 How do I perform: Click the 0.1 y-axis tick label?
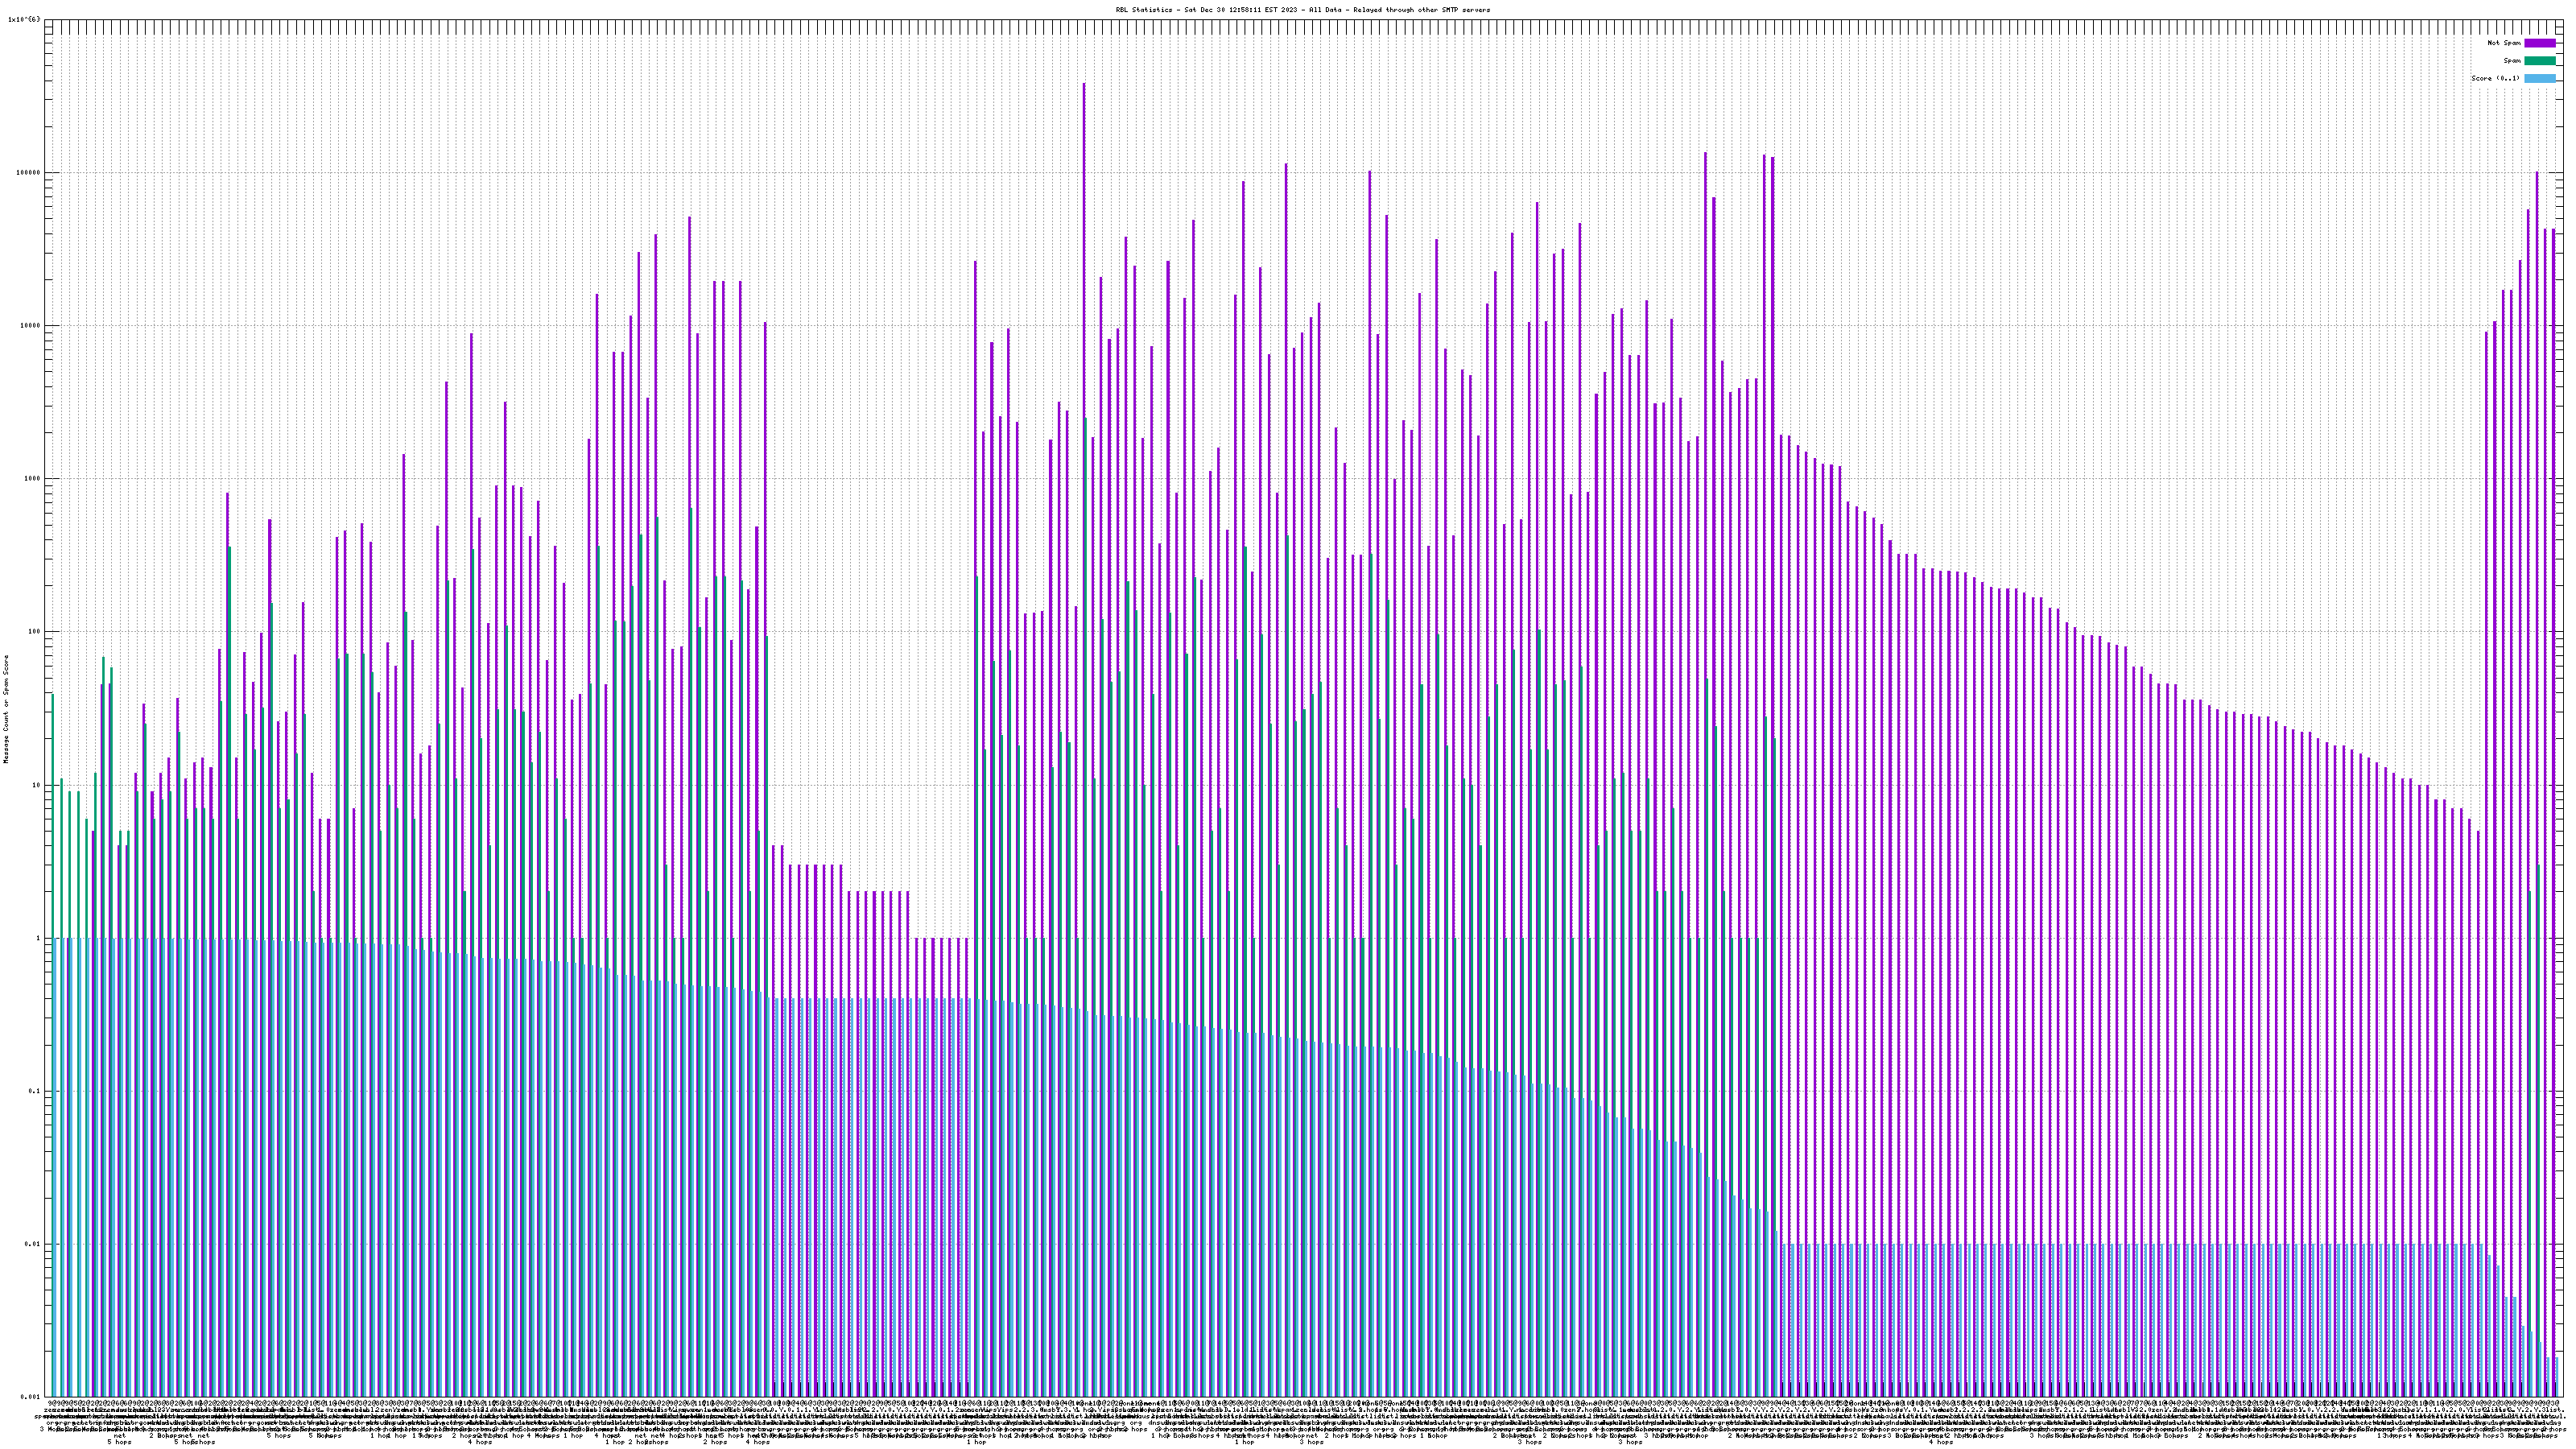(35, 1091)
